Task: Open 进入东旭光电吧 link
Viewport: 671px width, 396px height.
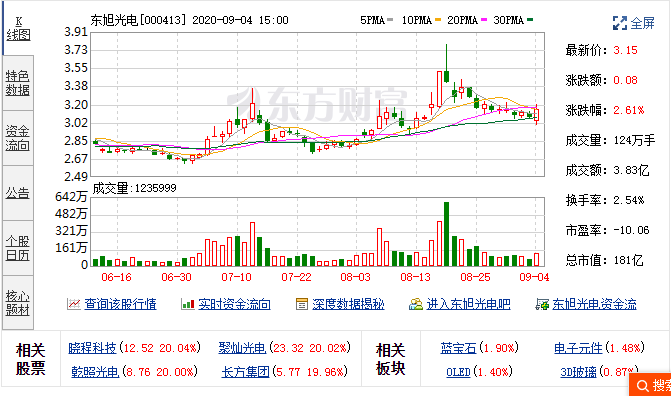Action: [x=468, y=304]
